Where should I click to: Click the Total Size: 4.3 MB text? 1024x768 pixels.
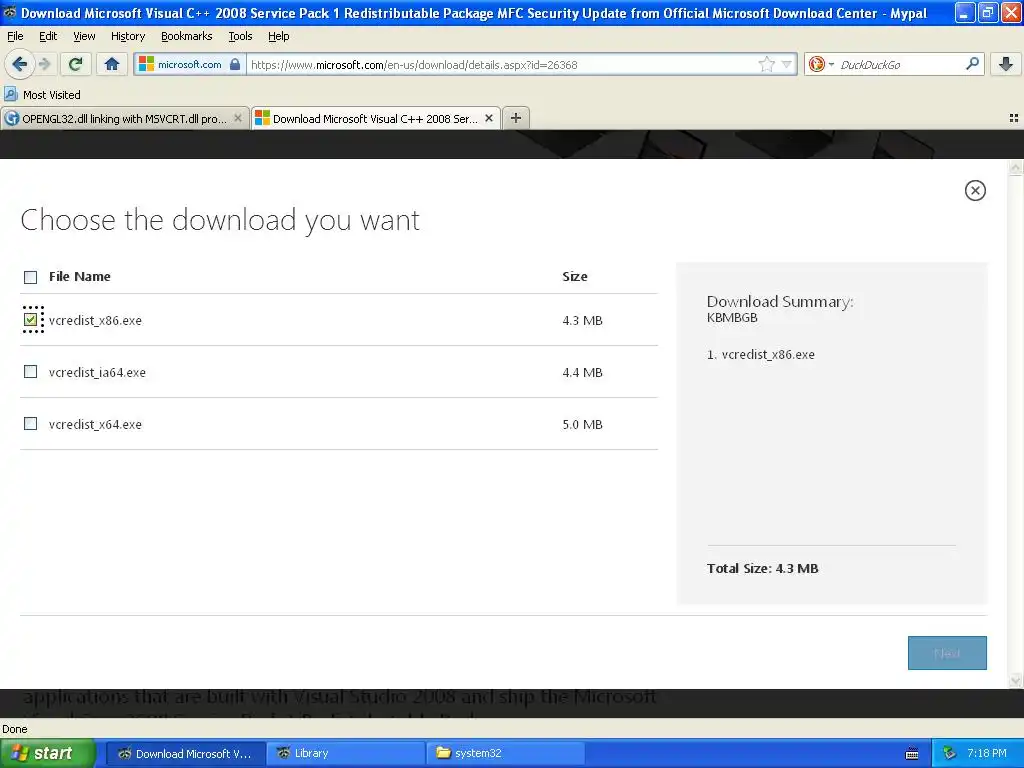pos(762,568)
